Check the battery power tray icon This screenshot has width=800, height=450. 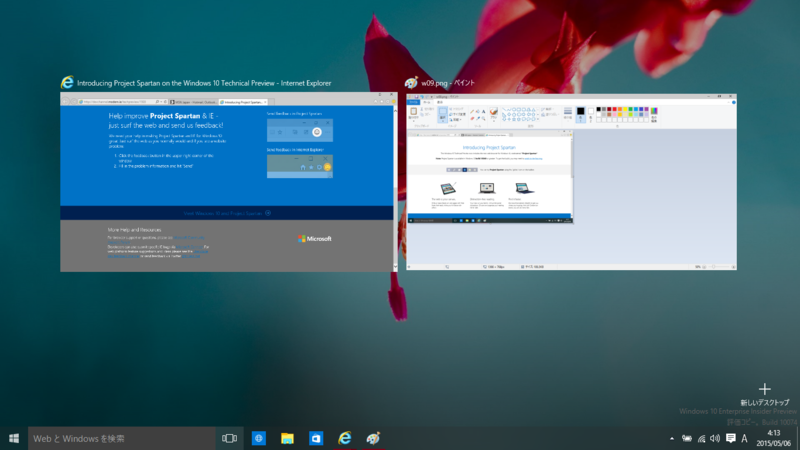tap(687, 438)
